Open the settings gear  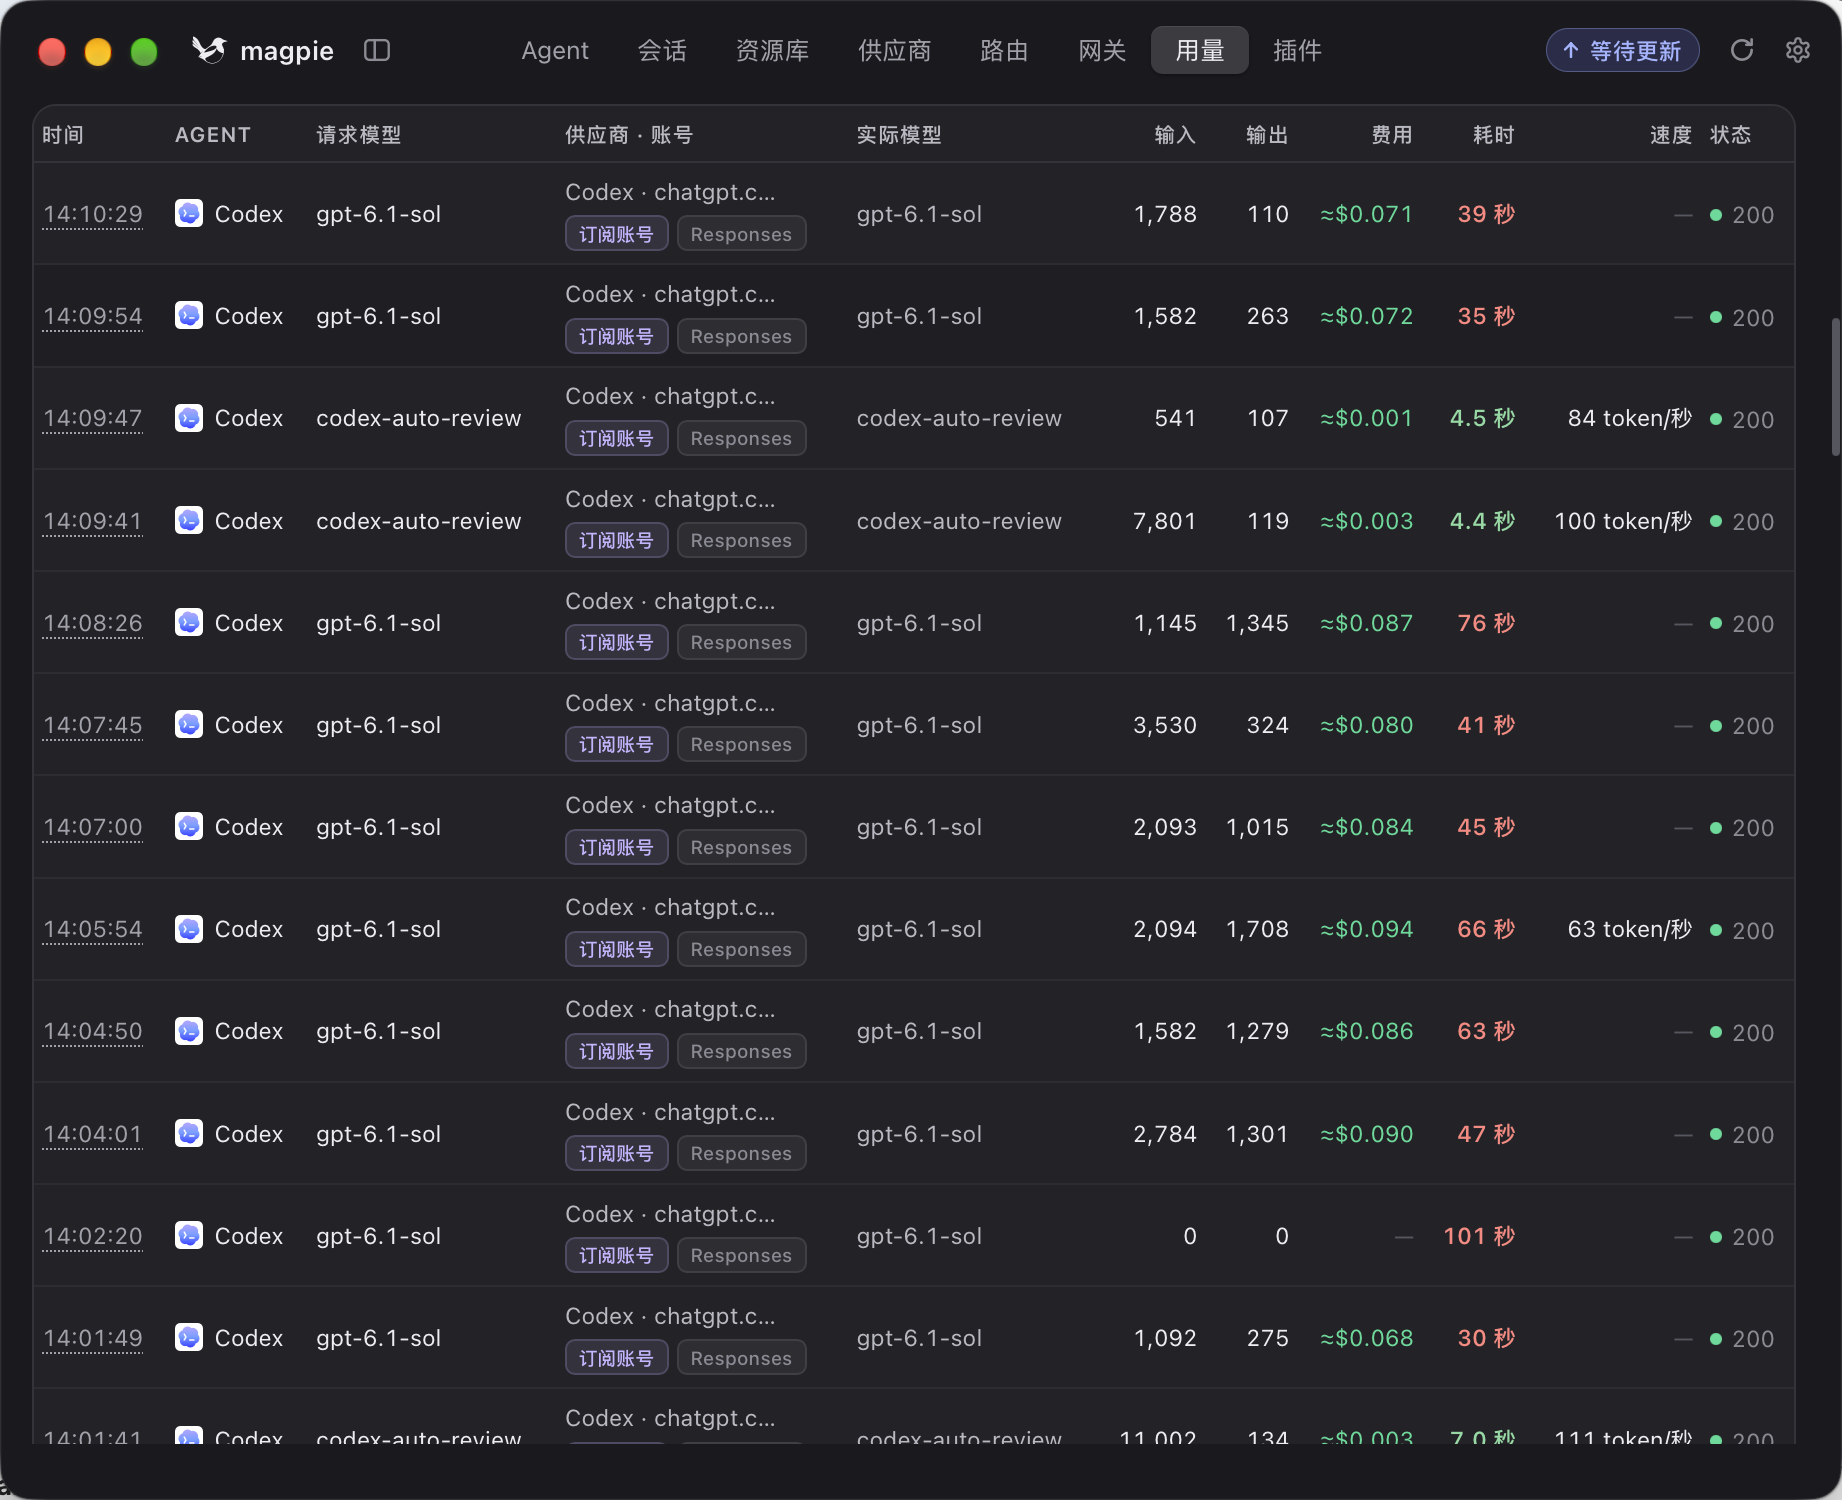click(1798, 50)
